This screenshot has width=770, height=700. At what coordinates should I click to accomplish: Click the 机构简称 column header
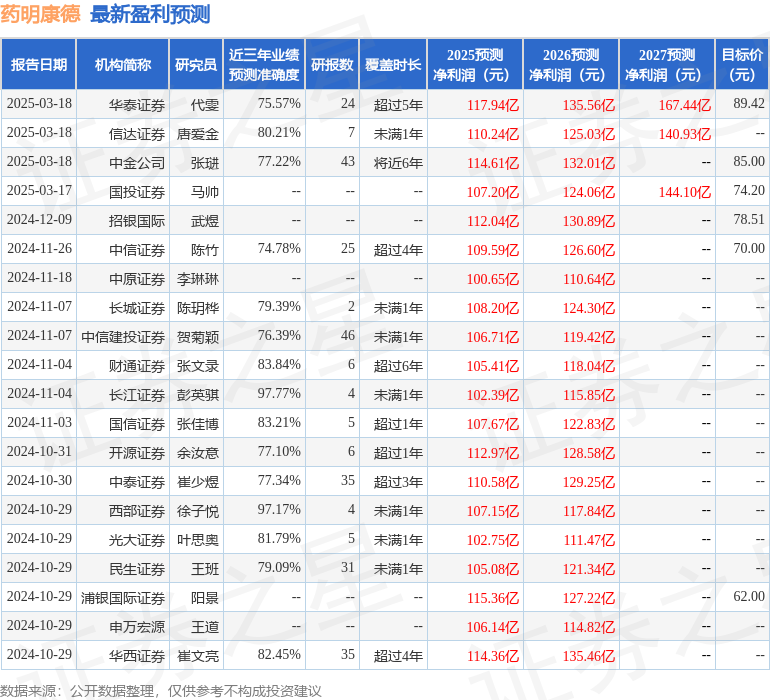pos(123,64)
